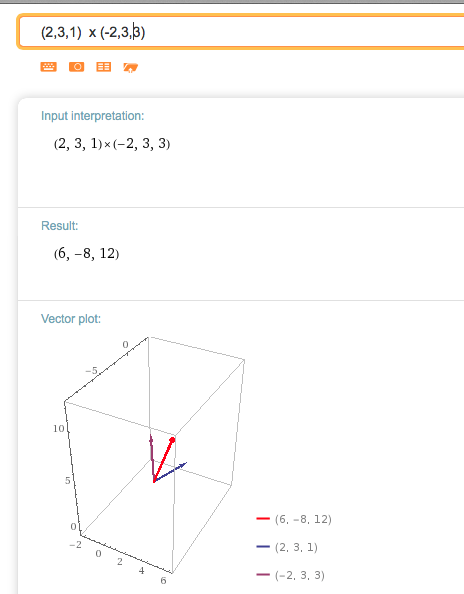This screenshot has width=464, height=594.
Task: Click the camera image input icon
Action: (x=76, y=67)
